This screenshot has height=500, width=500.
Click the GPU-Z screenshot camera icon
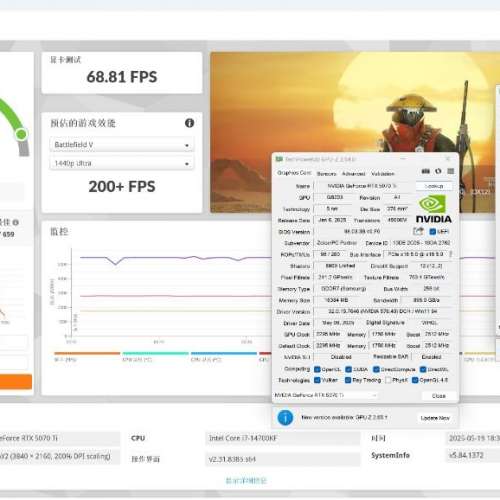pyautogui.click(x=426, y=171)
